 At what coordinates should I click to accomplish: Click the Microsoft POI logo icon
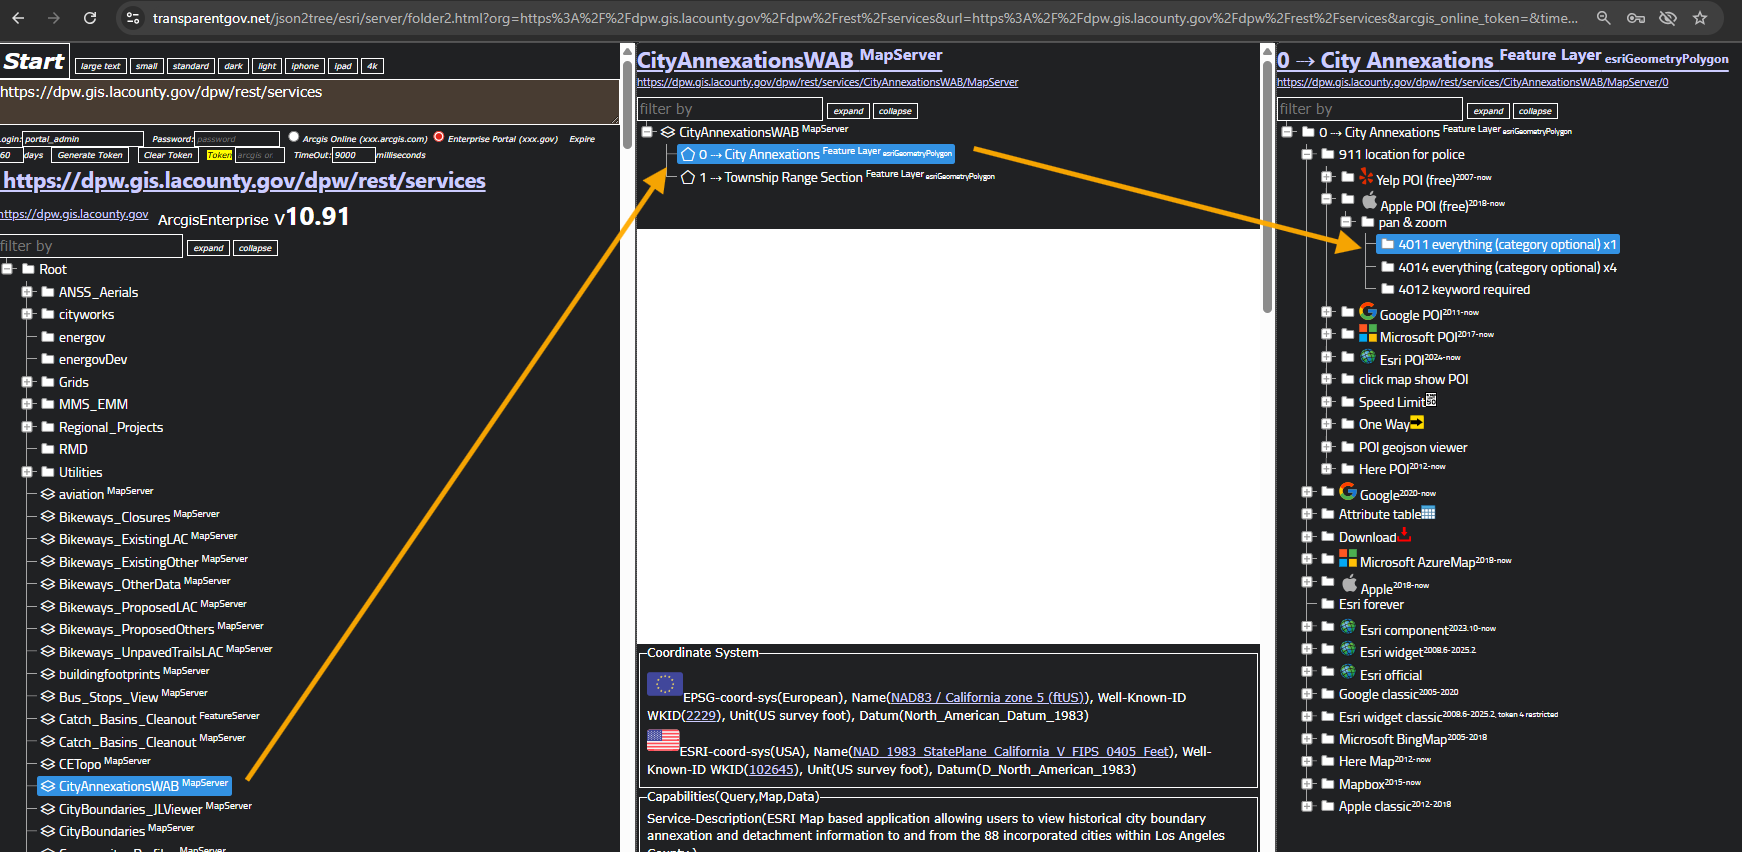[1368, 334]
